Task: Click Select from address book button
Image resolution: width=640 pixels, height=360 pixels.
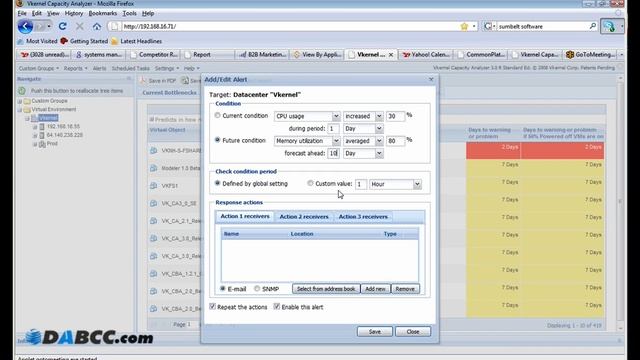Action: tap(326, 289)
